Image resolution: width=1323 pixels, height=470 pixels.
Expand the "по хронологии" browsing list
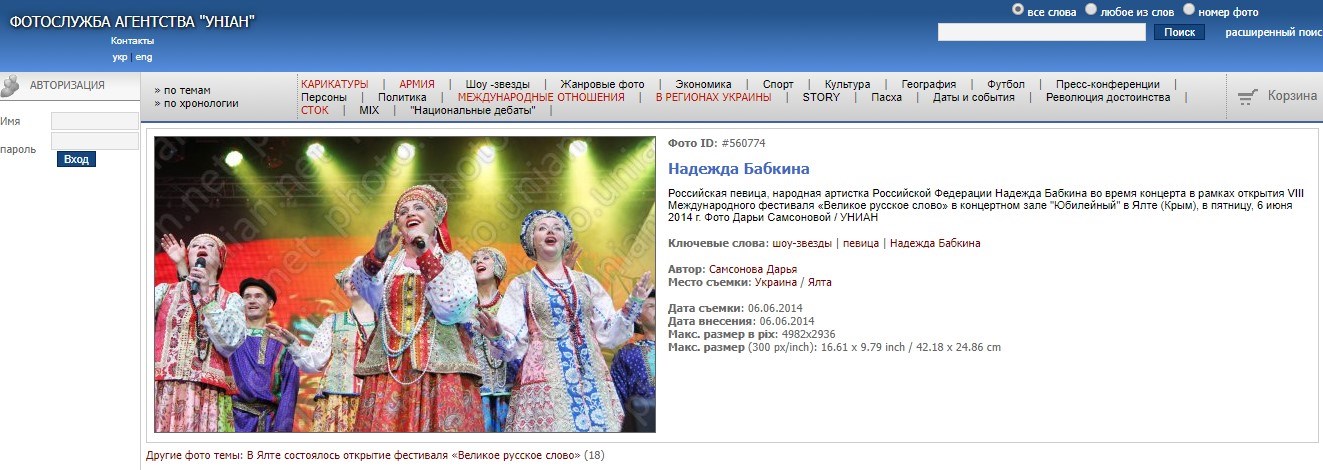point(200,103)
